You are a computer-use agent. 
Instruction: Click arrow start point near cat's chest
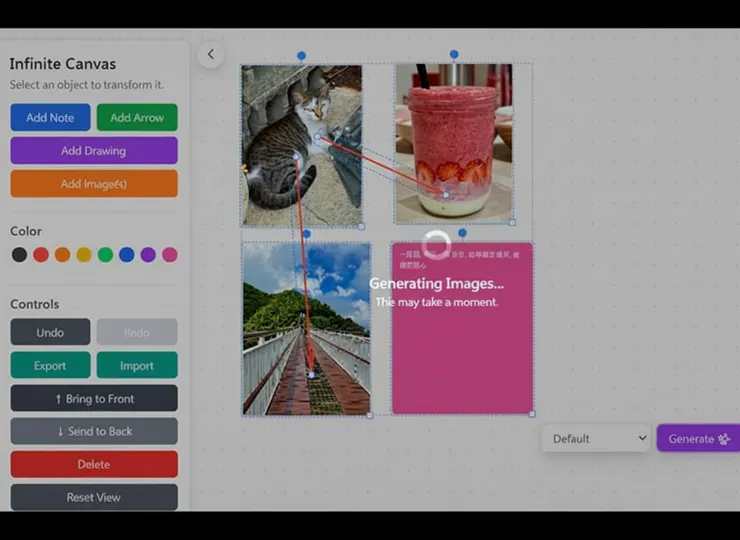click(x=318, y=137)
